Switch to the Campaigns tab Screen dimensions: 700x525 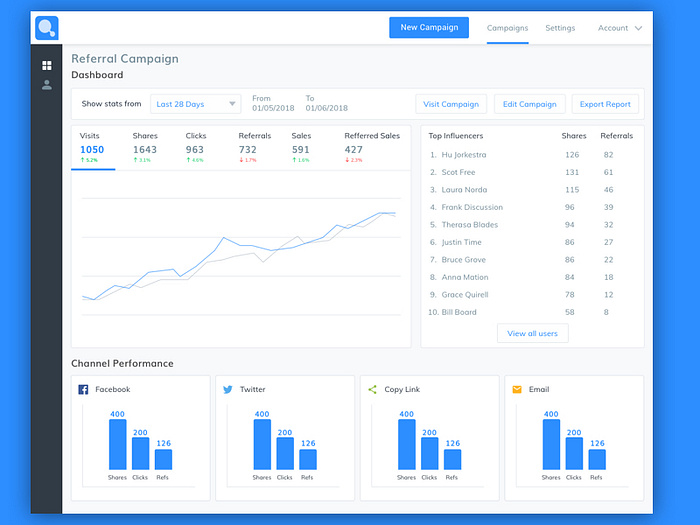(x=508, y=28)
